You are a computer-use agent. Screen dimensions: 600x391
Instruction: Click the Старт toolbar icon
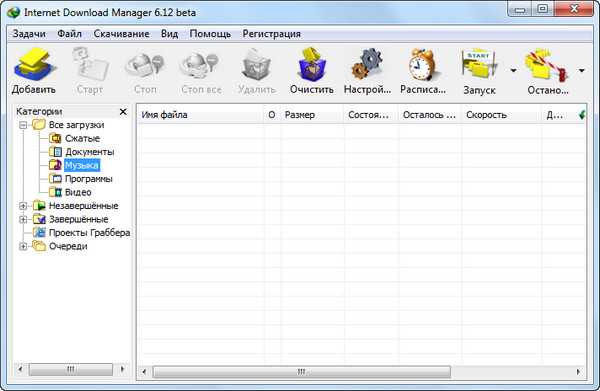(90, 65)
